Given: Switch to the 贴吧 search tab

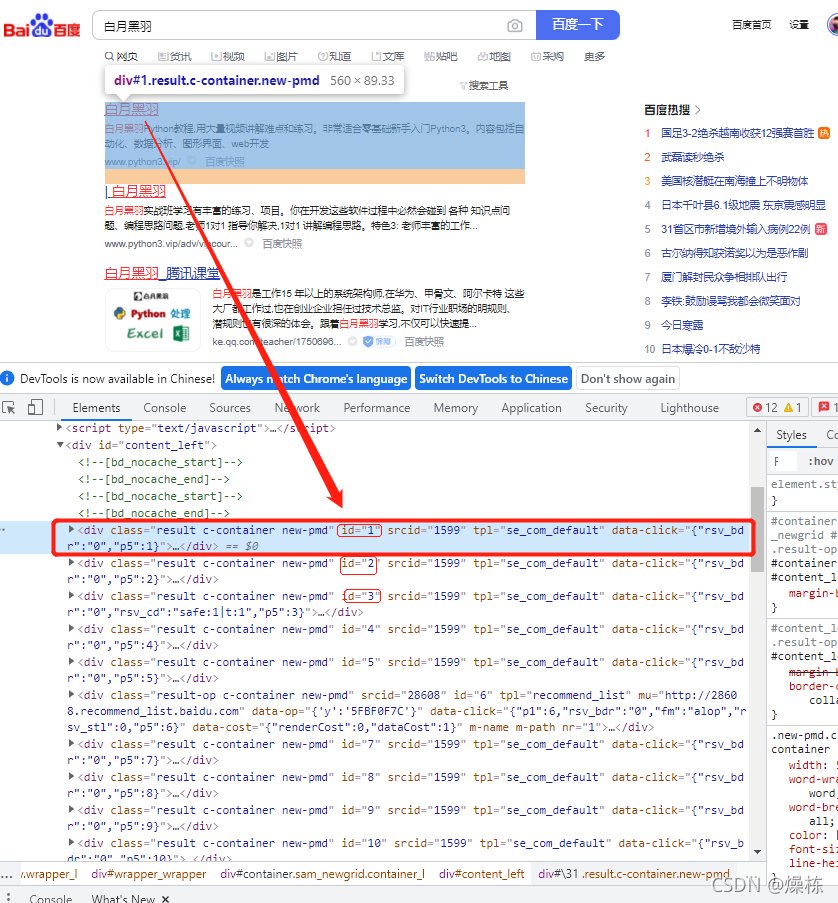Looking at the screenshot, I should [440, 56].
